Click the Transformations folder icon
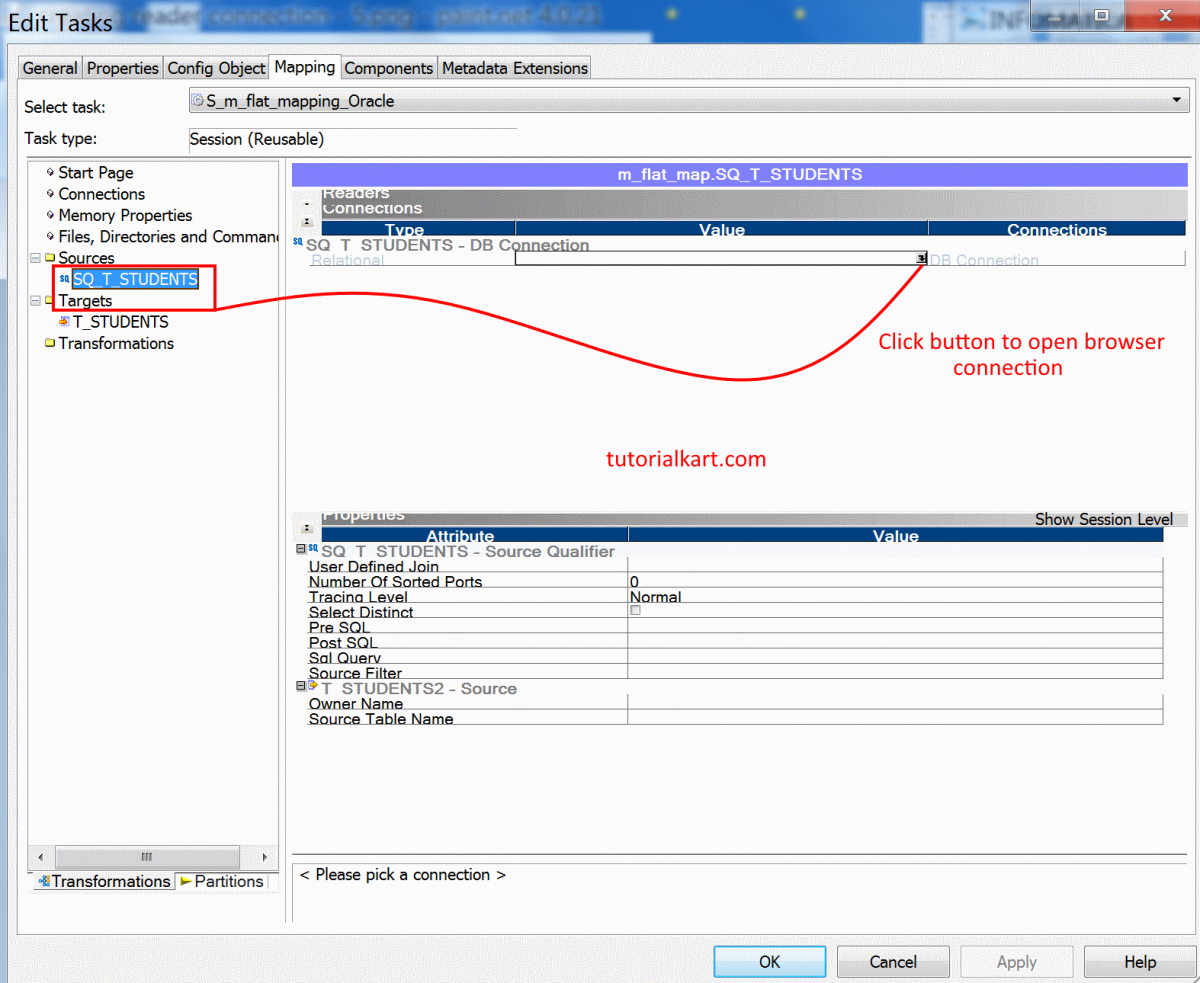 pos(52,343)
